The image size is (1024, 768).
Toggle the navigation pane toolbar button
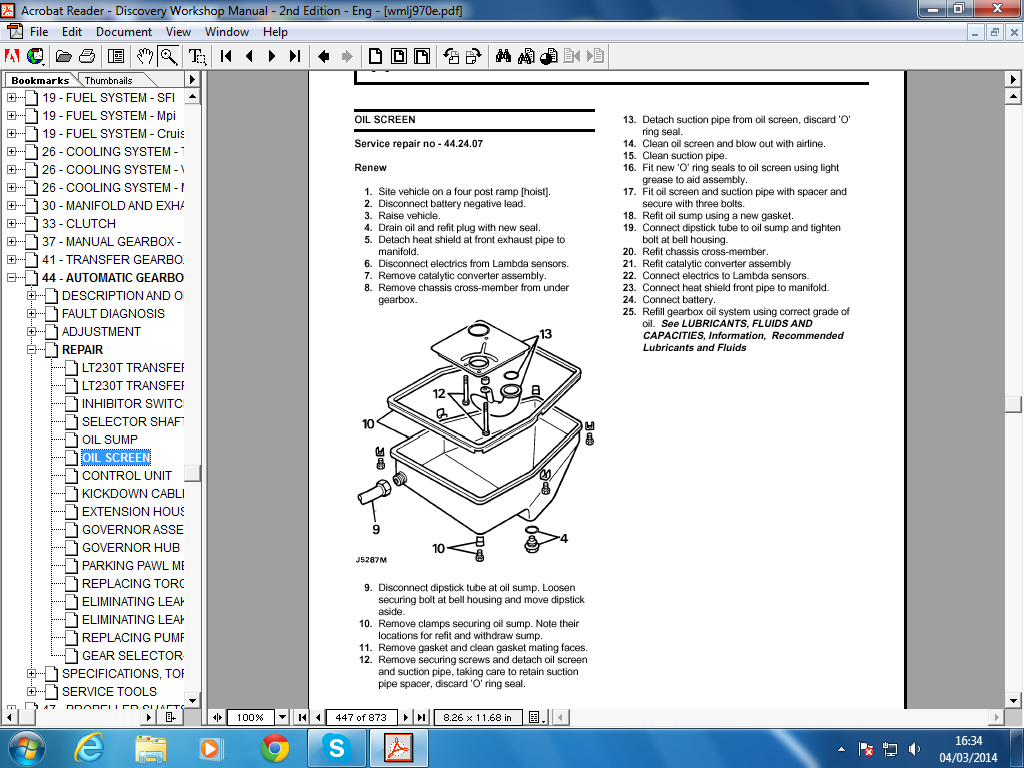[116, 56]
